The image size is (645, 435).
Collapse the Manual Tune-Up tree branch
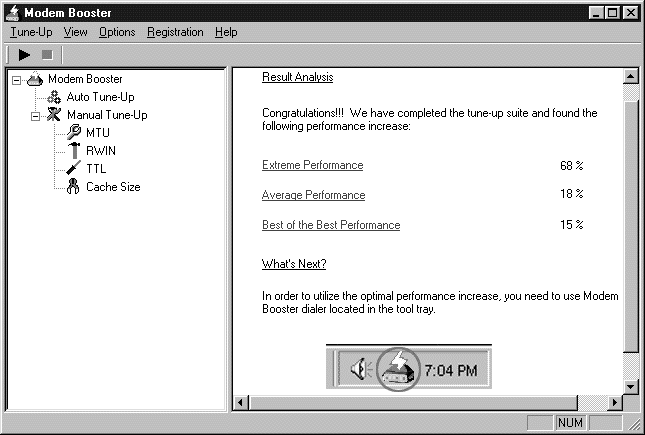pyautogui.click(x=35, y=116)
